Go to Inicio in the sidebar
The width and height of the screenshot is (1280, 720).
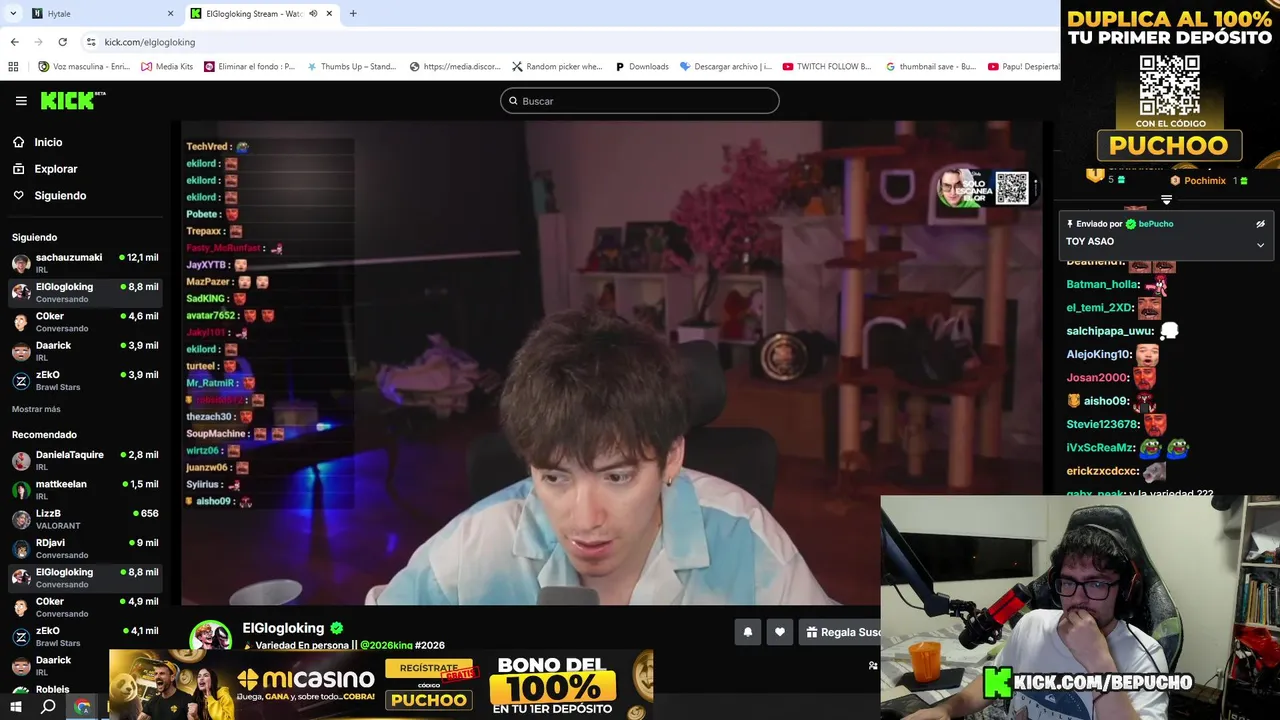click(x=48, y=142)
